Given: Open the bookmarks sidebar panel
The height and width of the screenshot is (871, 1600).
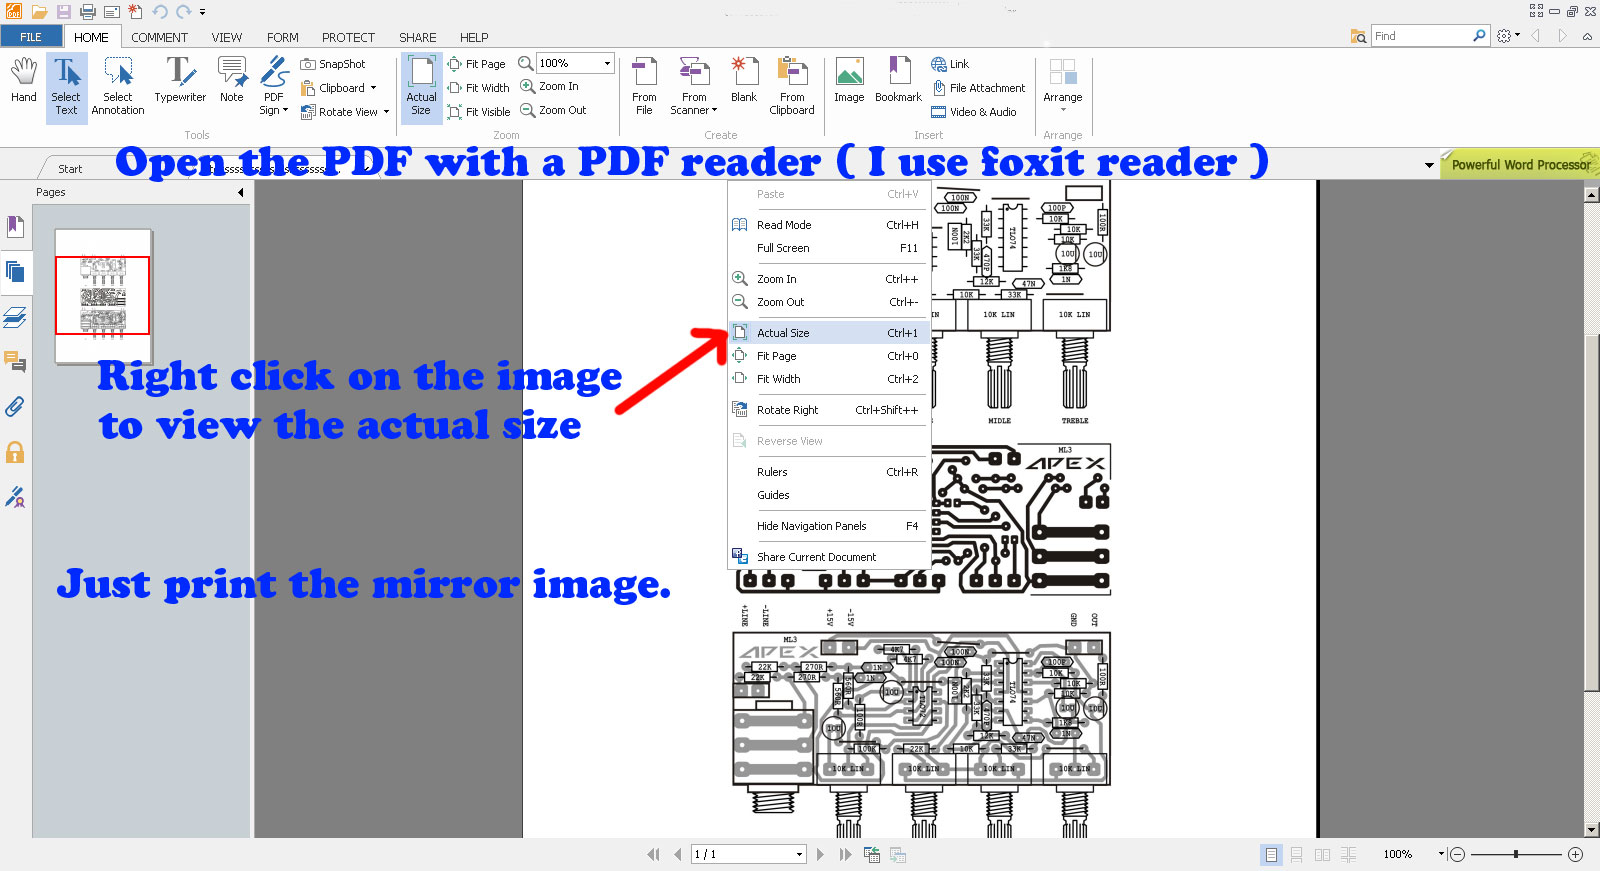Looking at the screenshot, I should click(x=15, y=227).
